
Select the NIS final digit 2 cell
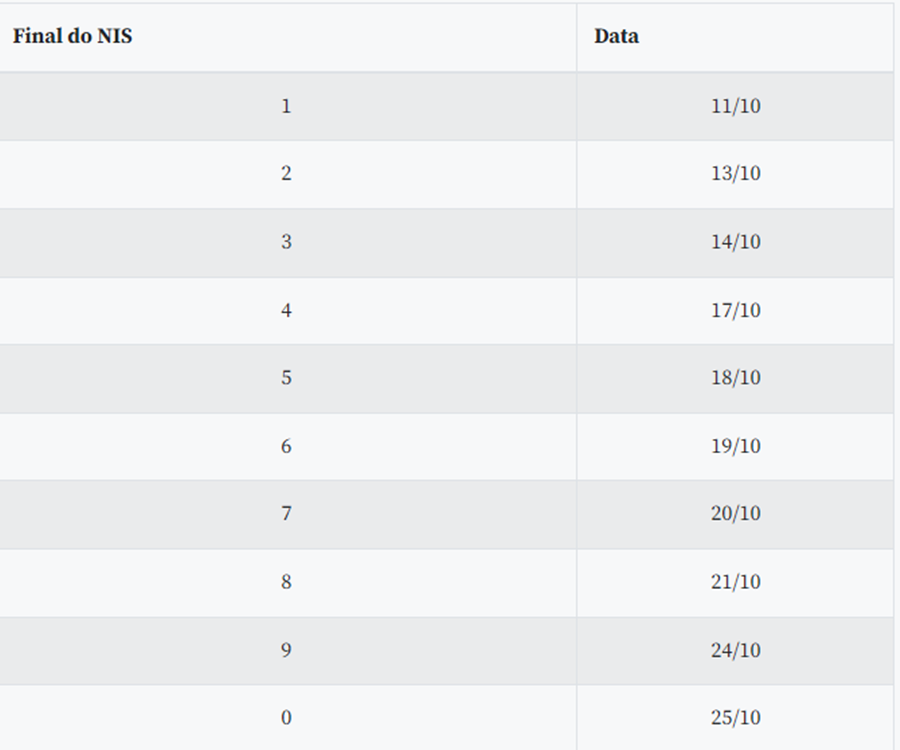(286, 174)
